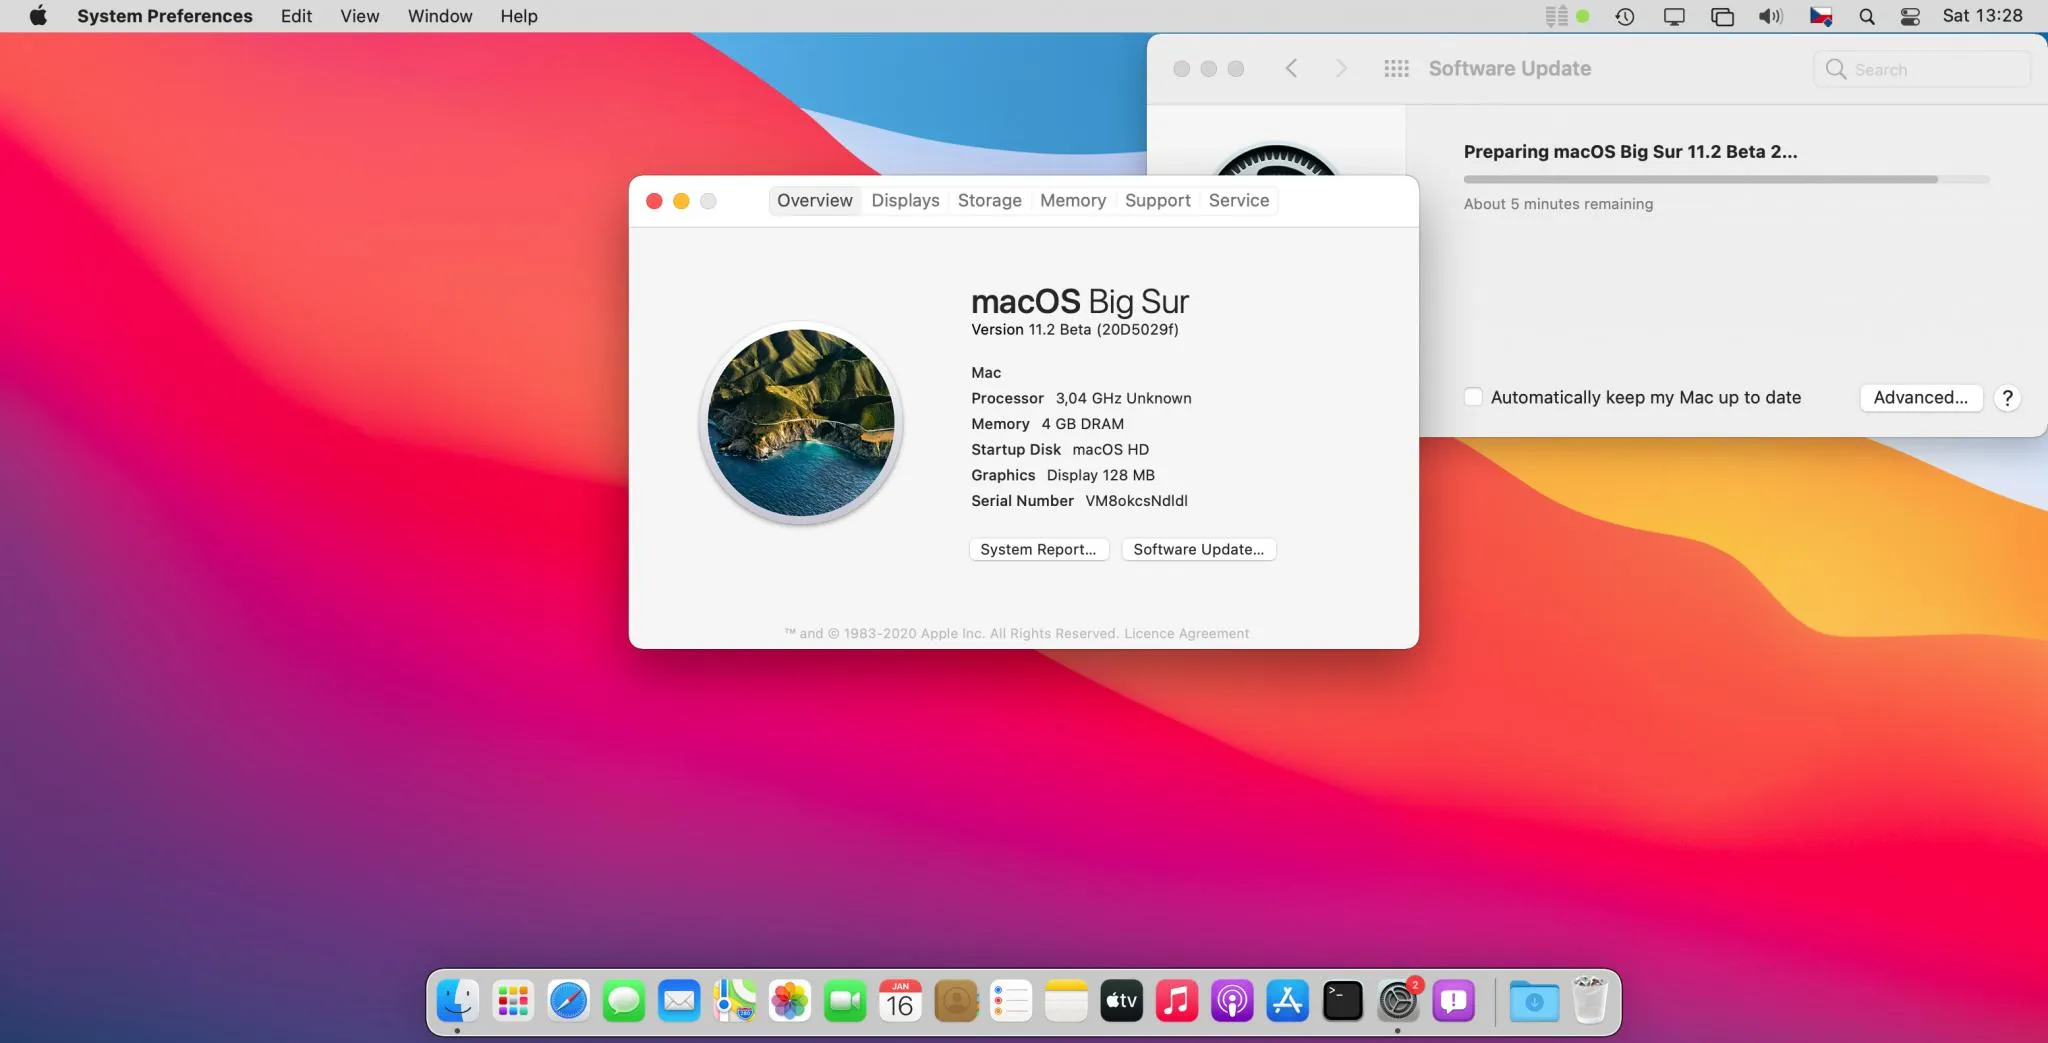Launch FaceTime from the Dock

[x=845, y=1000]
